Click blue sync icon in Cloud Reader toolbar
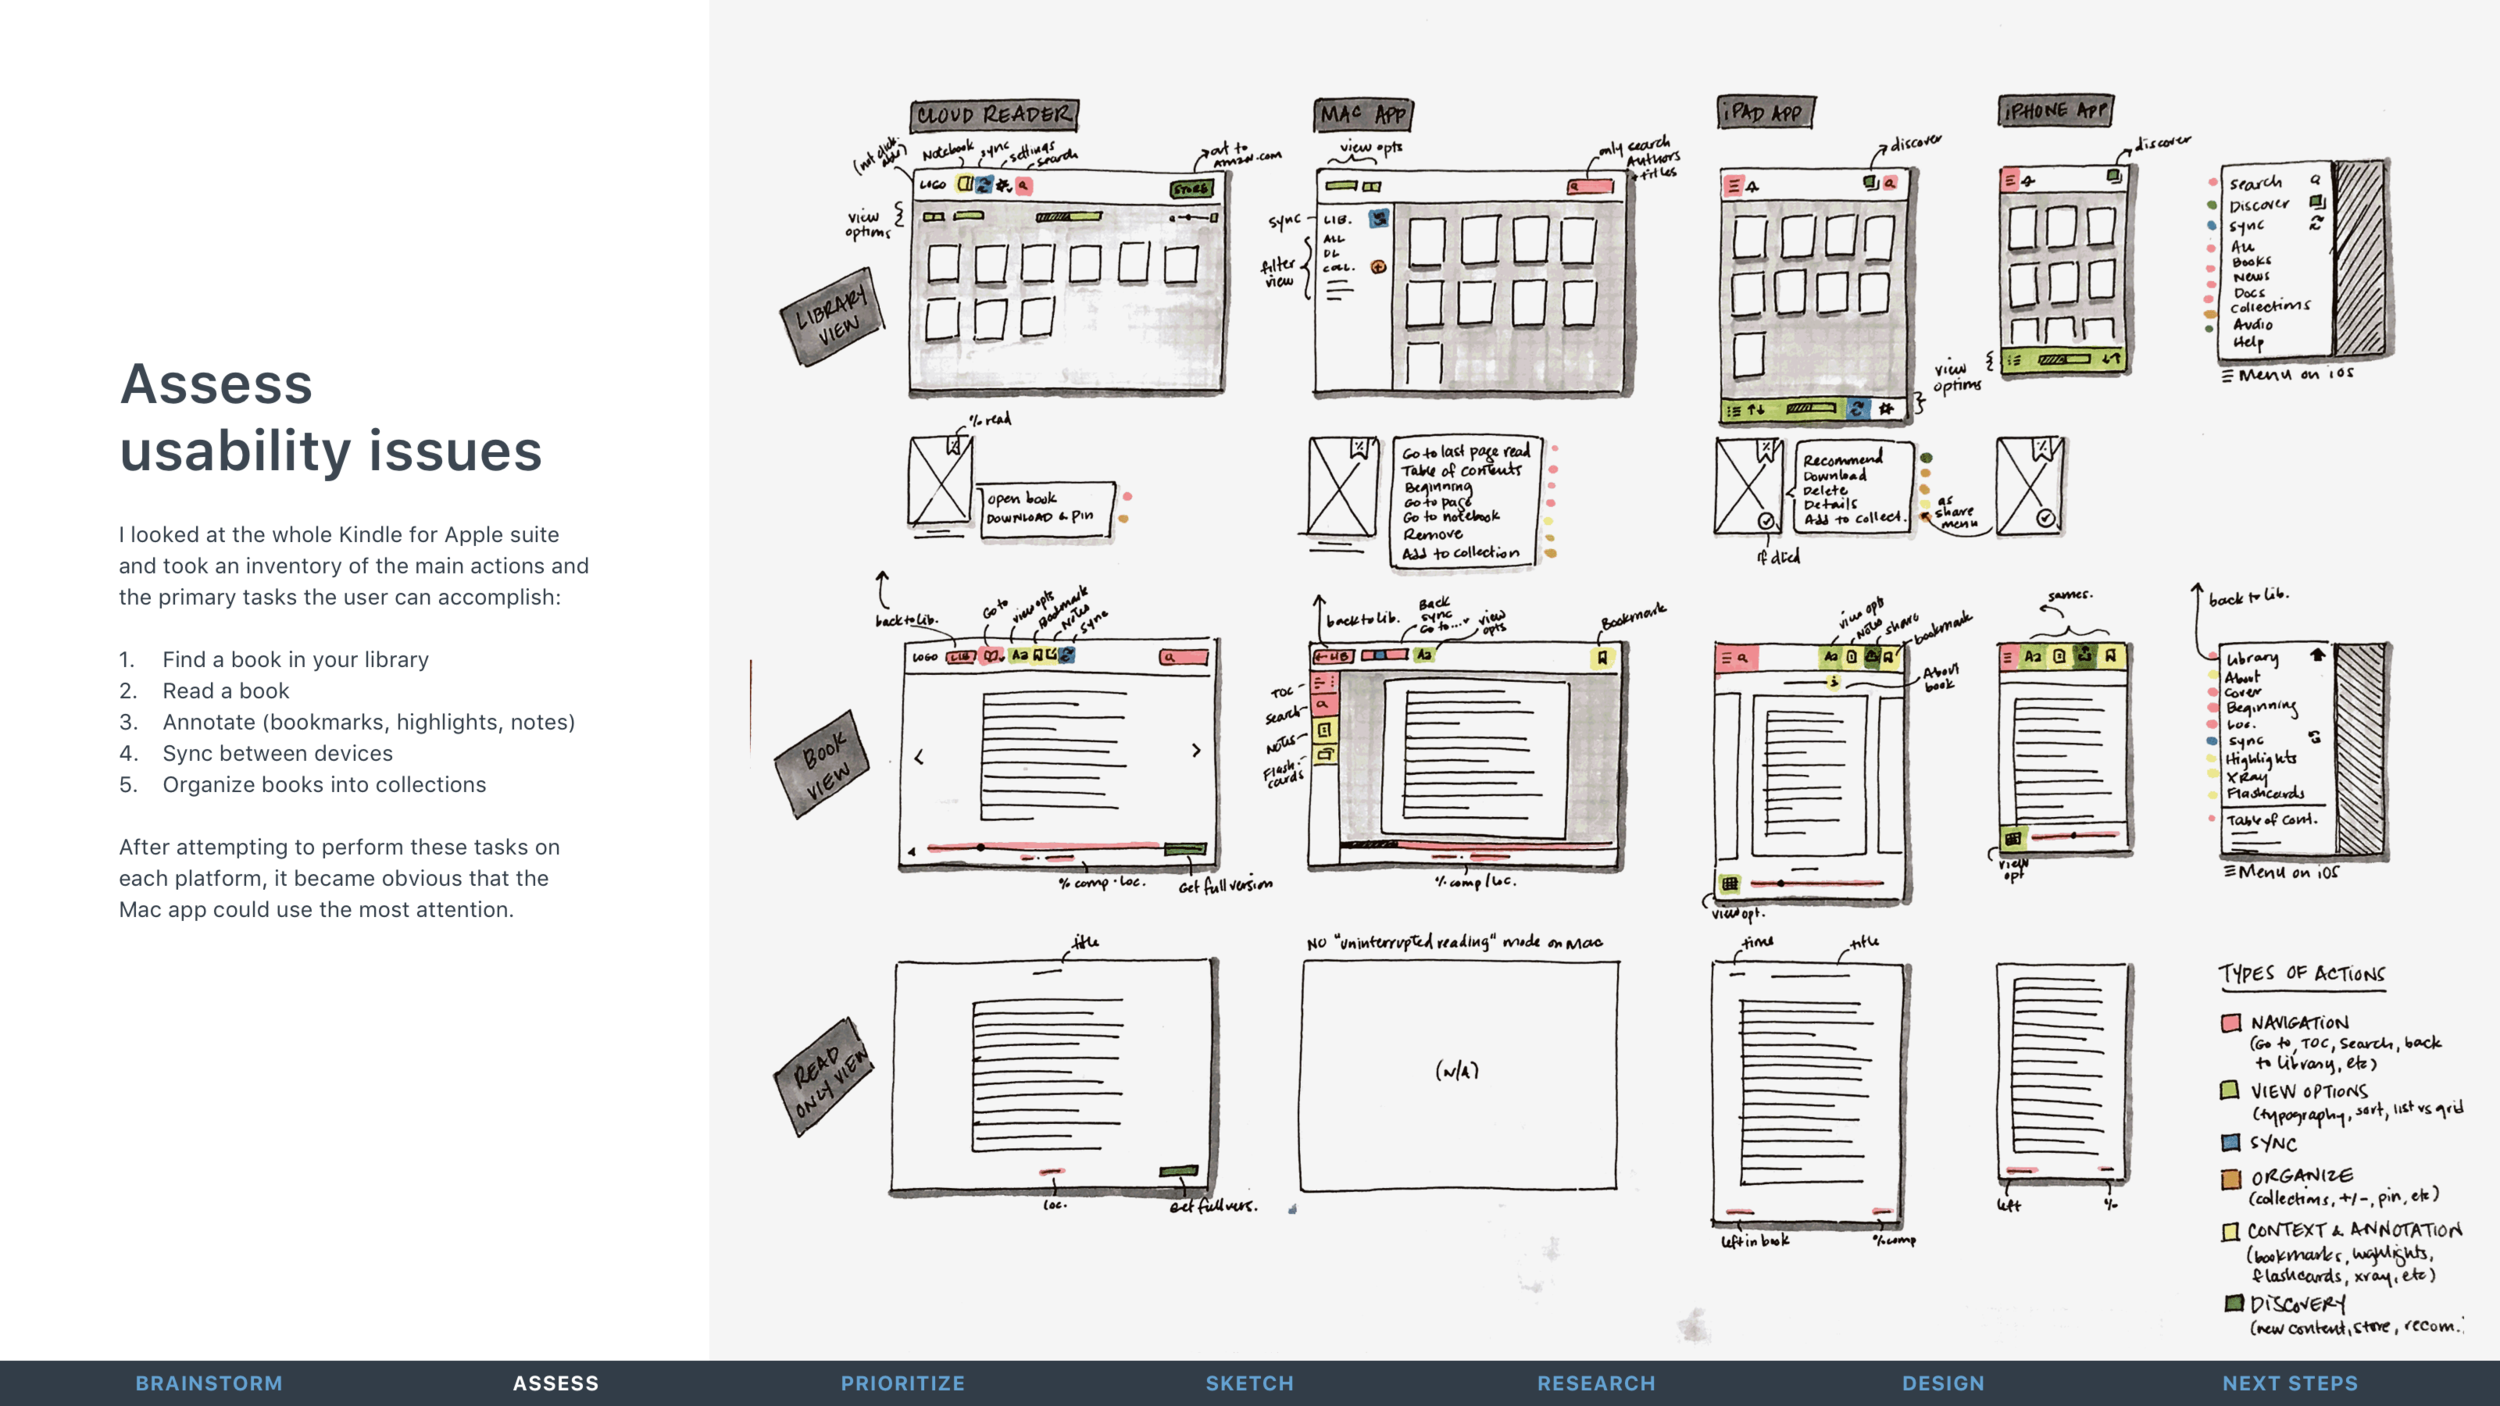 tap(984, 185)
